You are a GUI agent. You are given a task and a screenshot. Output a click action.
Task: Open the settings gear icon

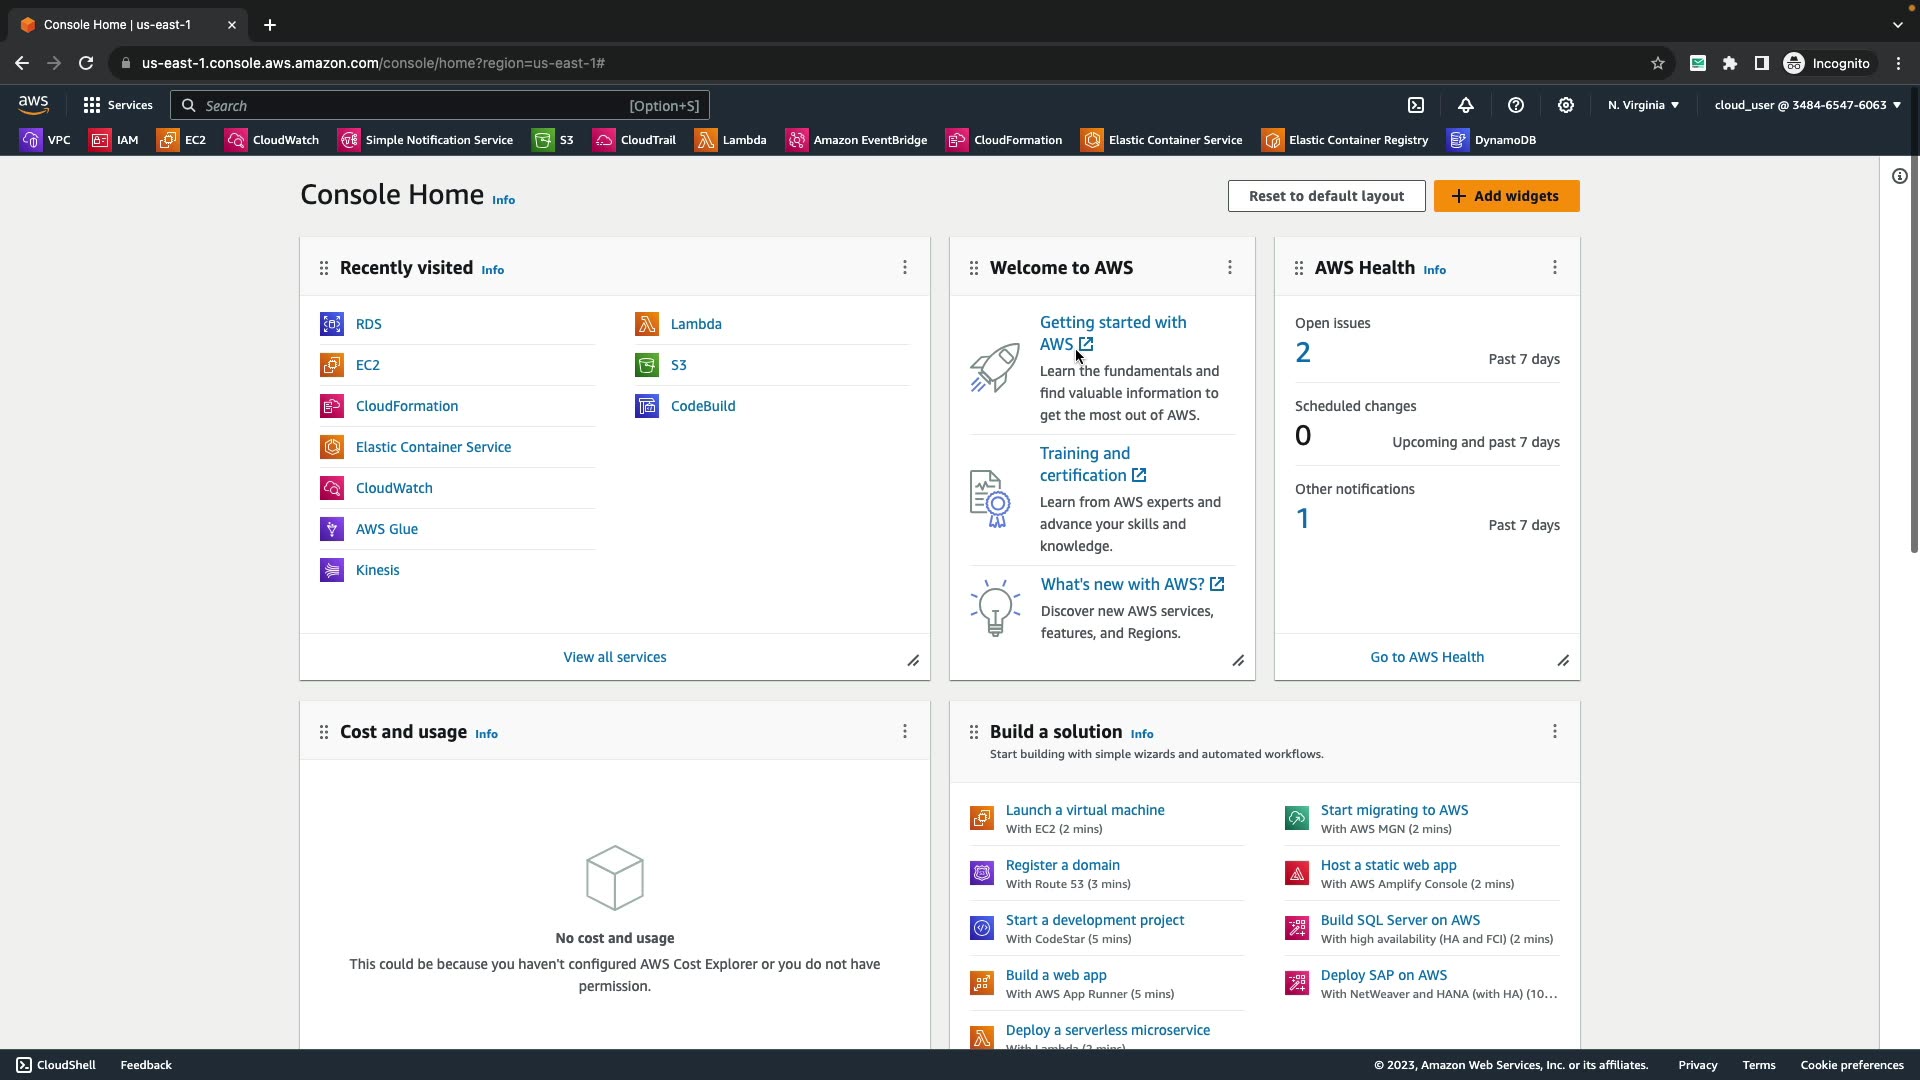click(x=1566, y=105)
